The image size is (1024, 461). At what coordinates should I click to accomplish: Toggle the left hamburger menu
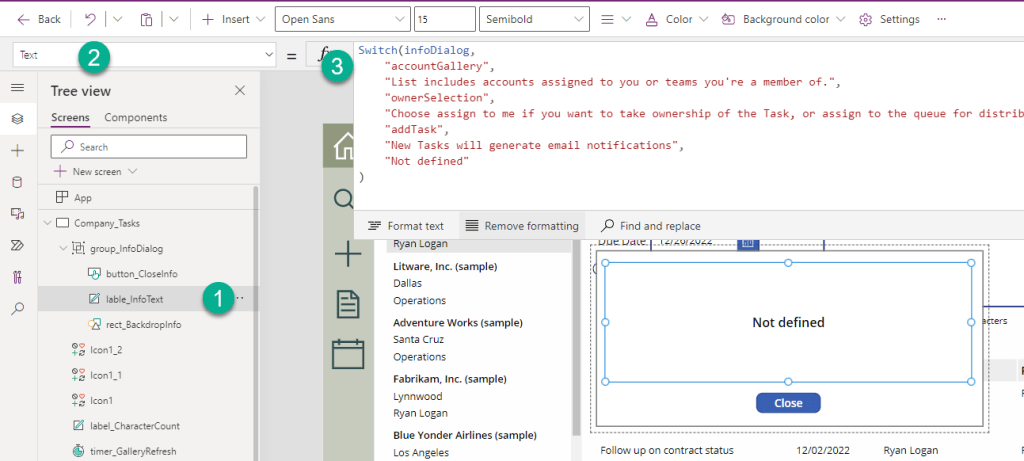pyautogui.click(x=18, y=87)
